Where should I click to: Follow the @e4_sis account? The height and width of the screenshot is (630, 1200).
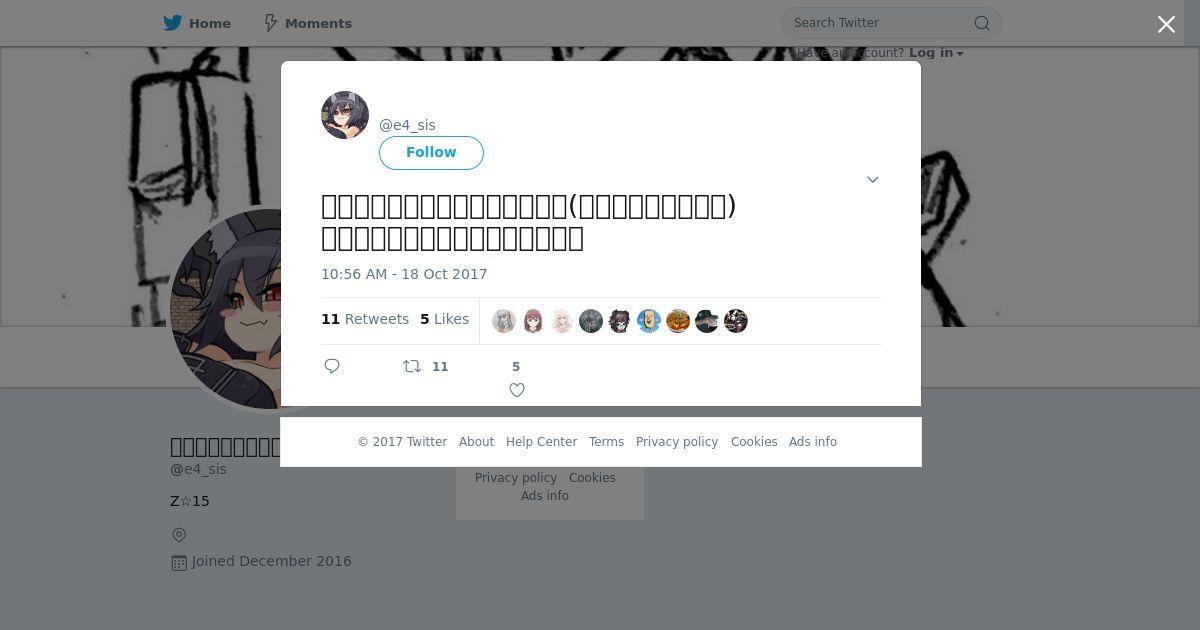coord(431,152)
